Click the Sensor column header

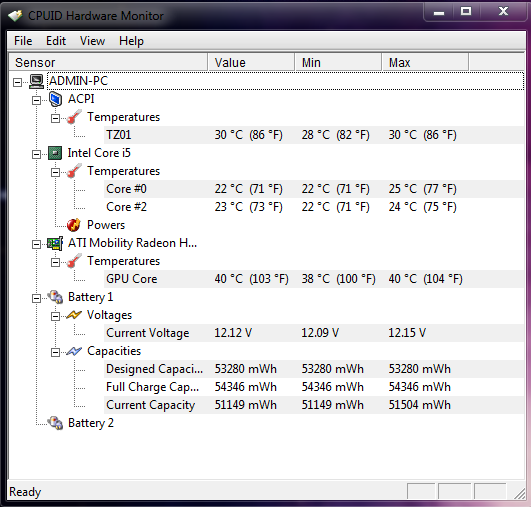pos(108,62)
